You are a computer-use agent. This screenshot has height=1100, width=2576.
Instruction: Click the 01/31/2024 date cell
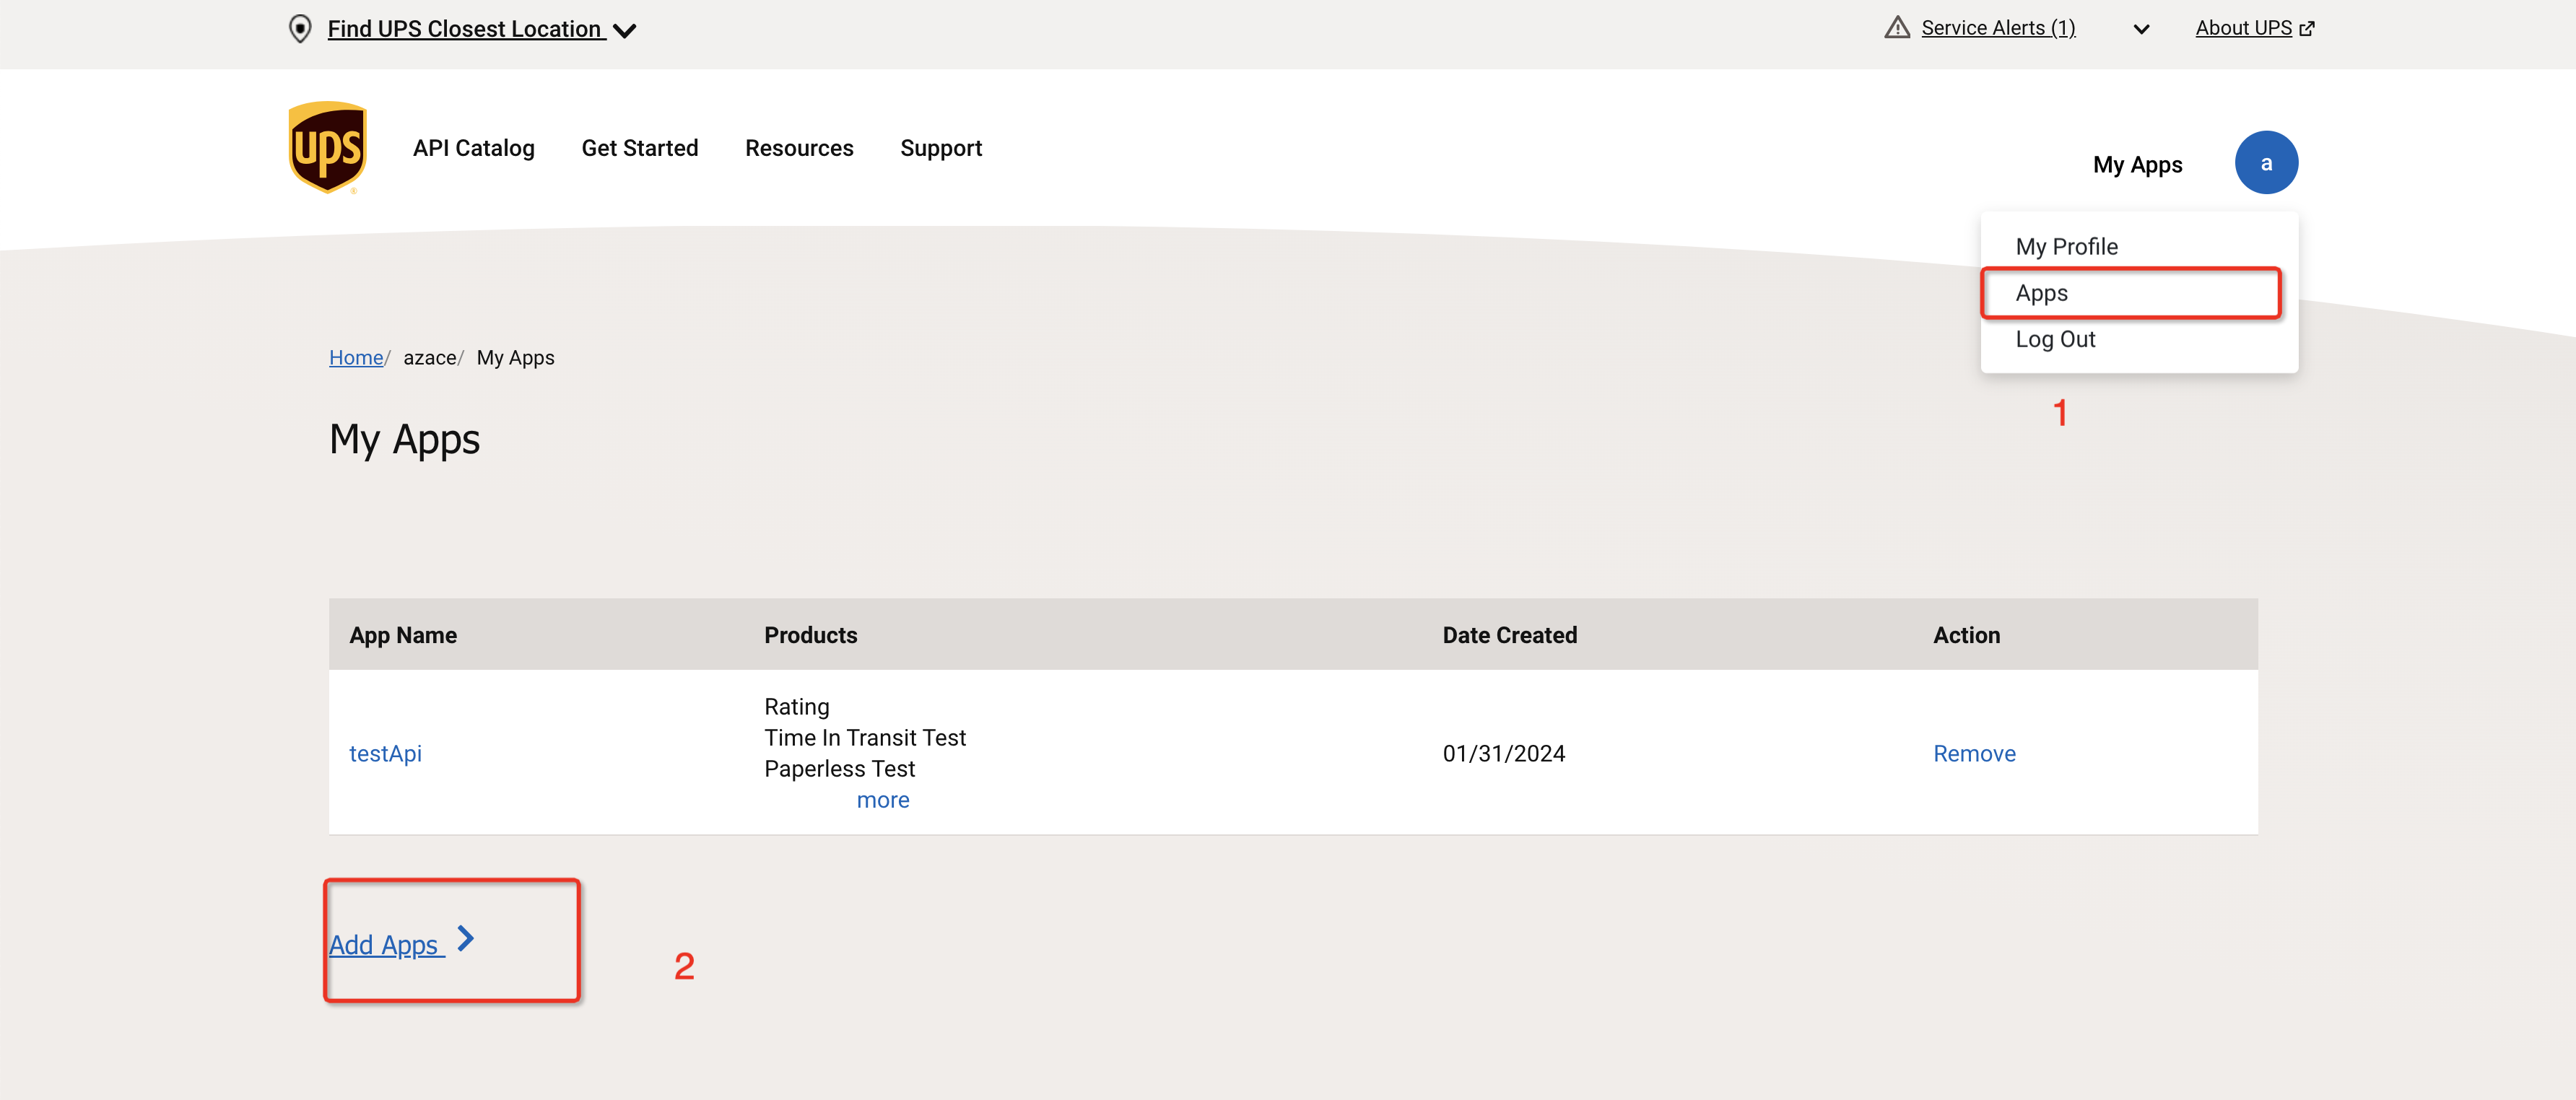pyautogui.click(x=1504, y=754)
